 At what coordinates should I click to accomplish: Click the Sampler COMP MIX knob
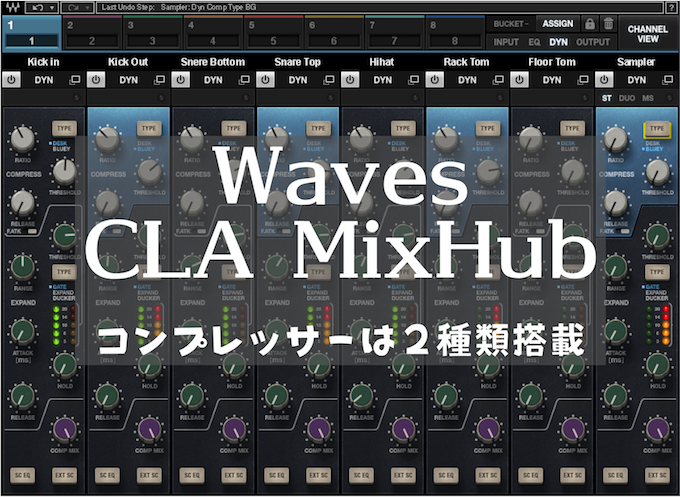click(x=657, y=430)
